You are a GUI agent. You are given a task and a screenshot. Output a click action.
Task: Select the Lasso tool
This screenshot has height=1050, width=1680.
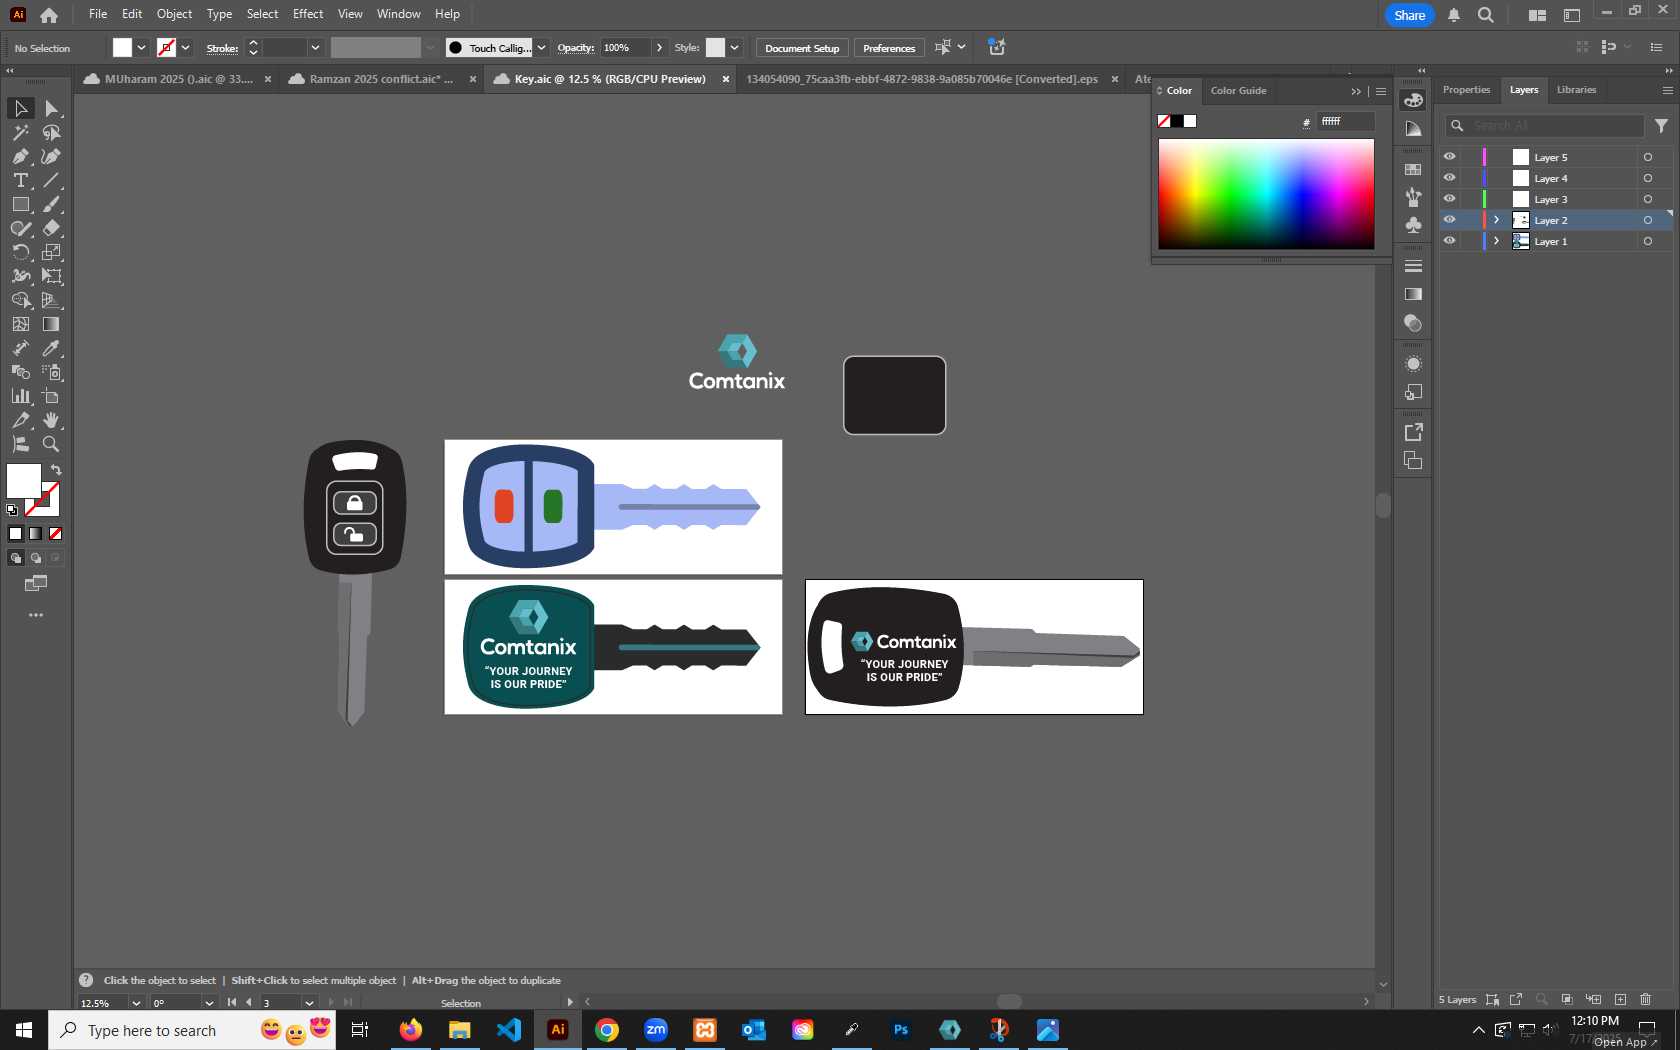coord(51,132)
